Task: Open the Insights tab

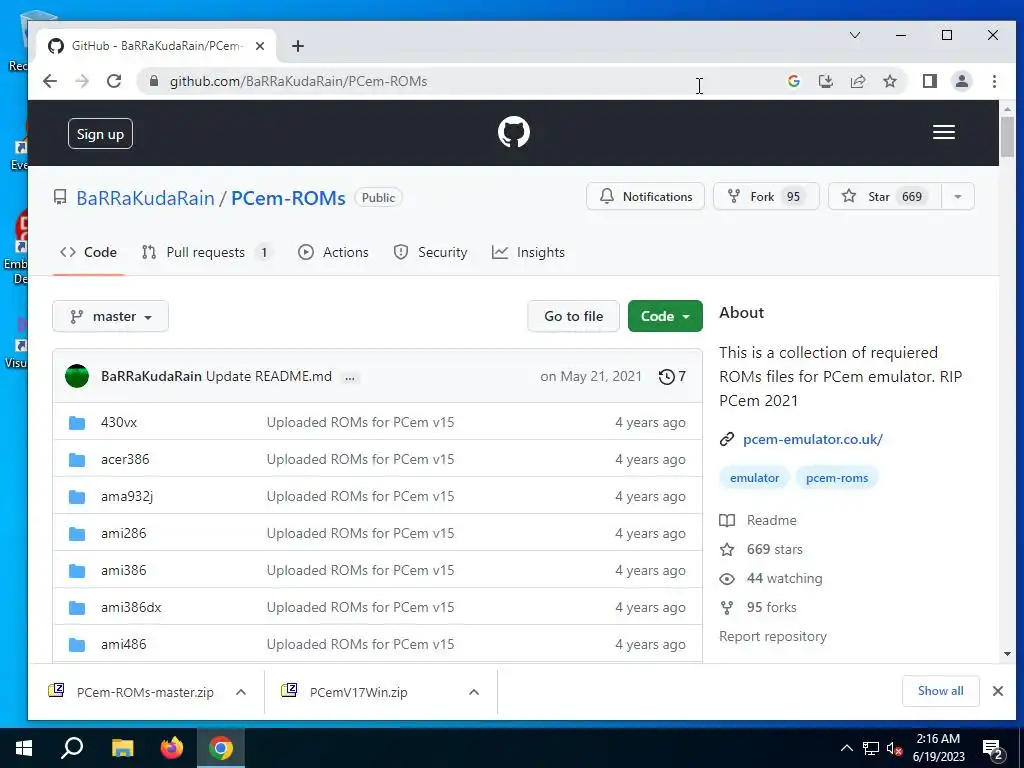Action: [528, 252]
